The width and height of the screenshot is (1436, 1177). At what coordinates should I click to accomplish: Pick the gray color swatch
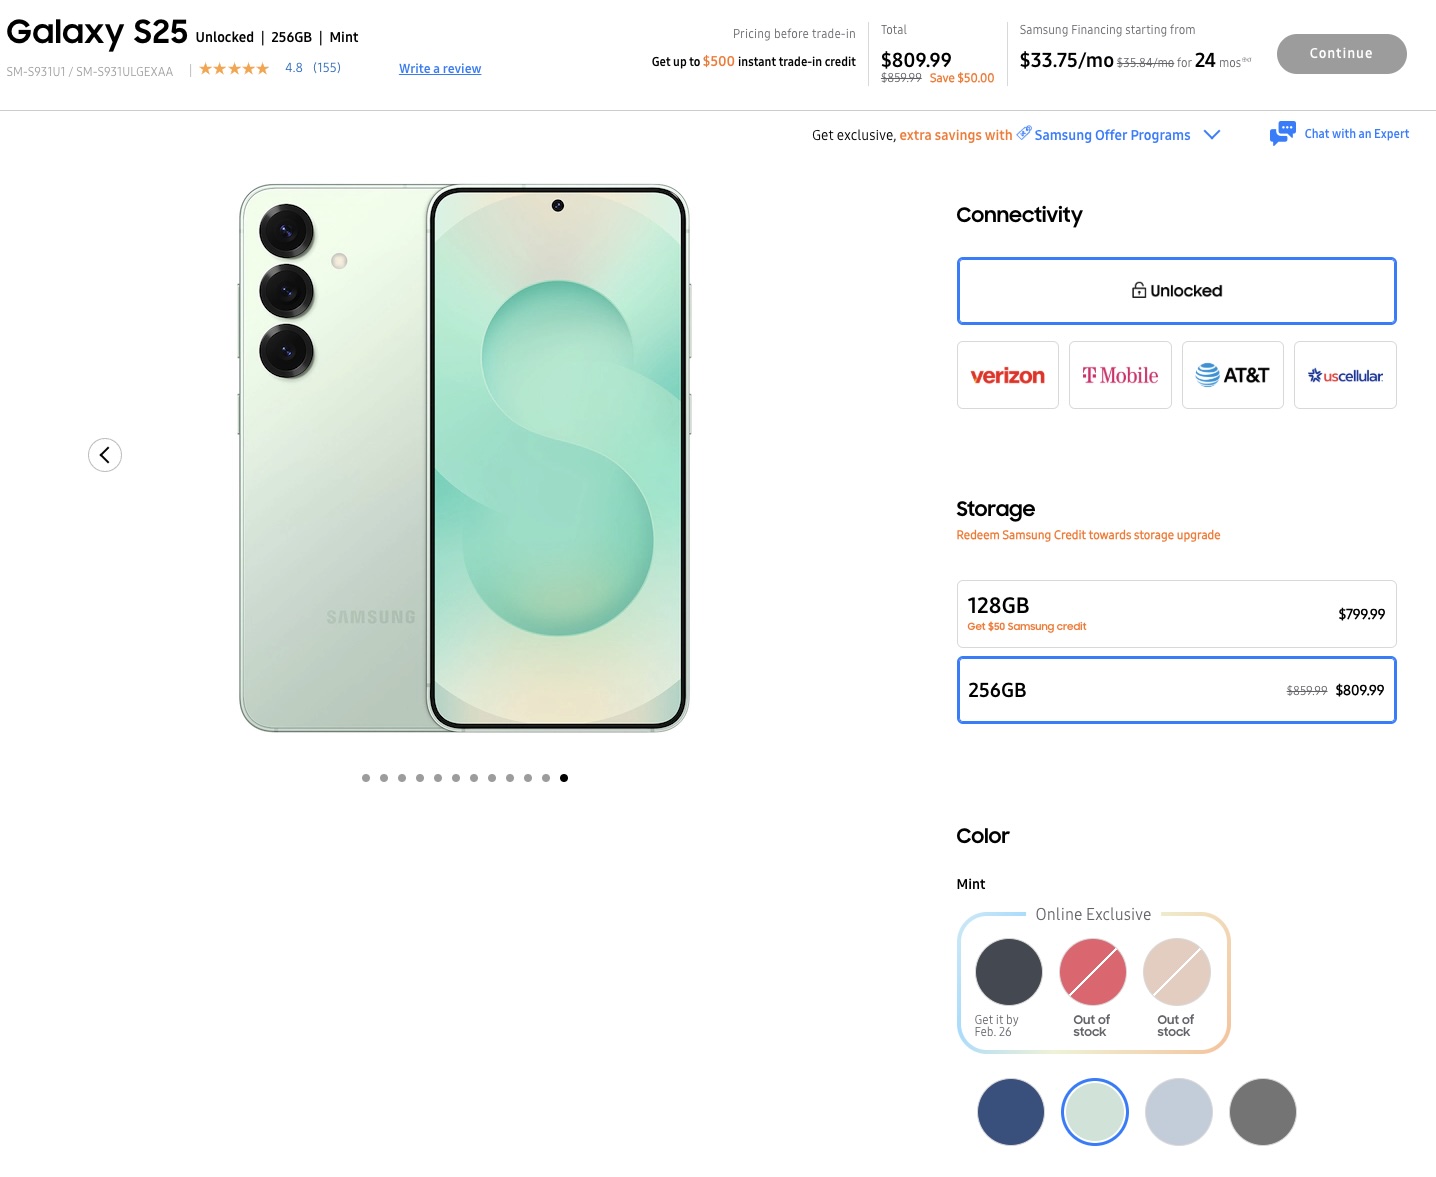(1262, 1112)
